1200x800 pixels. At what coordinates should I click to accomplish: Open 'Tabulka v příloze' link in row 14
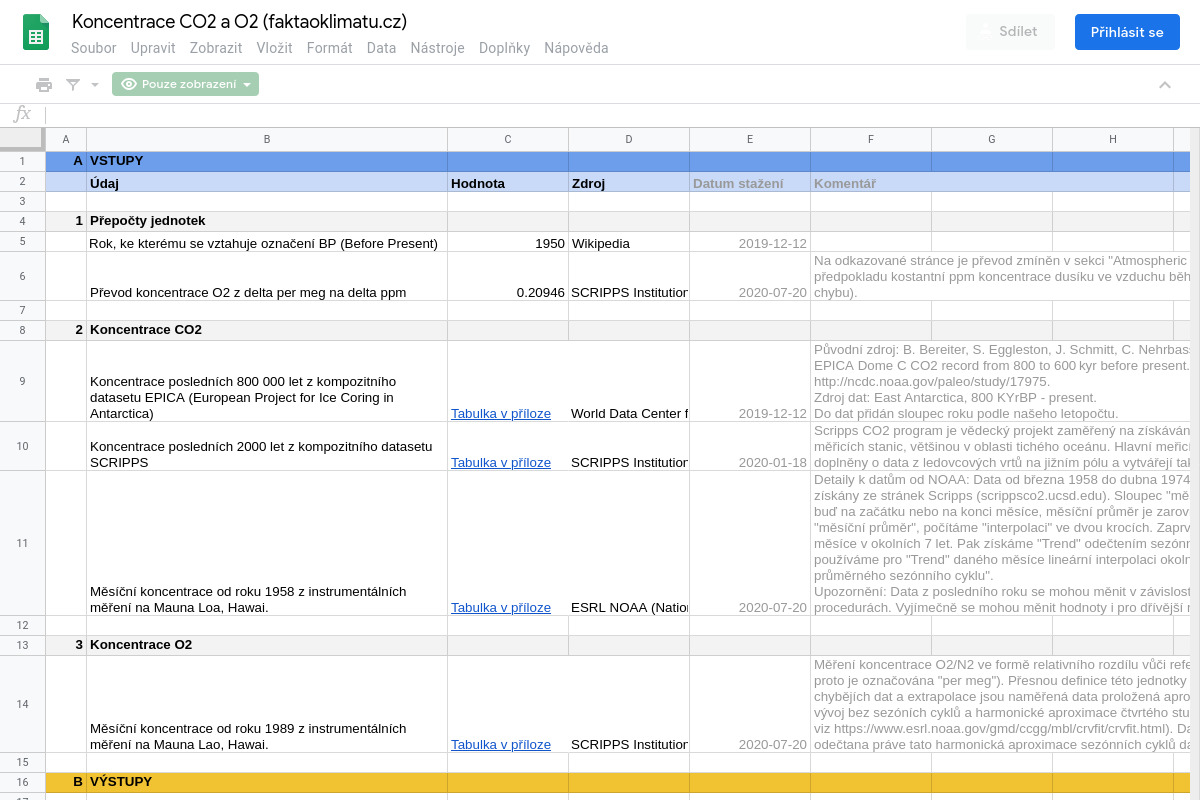click(x=501, y=744)
